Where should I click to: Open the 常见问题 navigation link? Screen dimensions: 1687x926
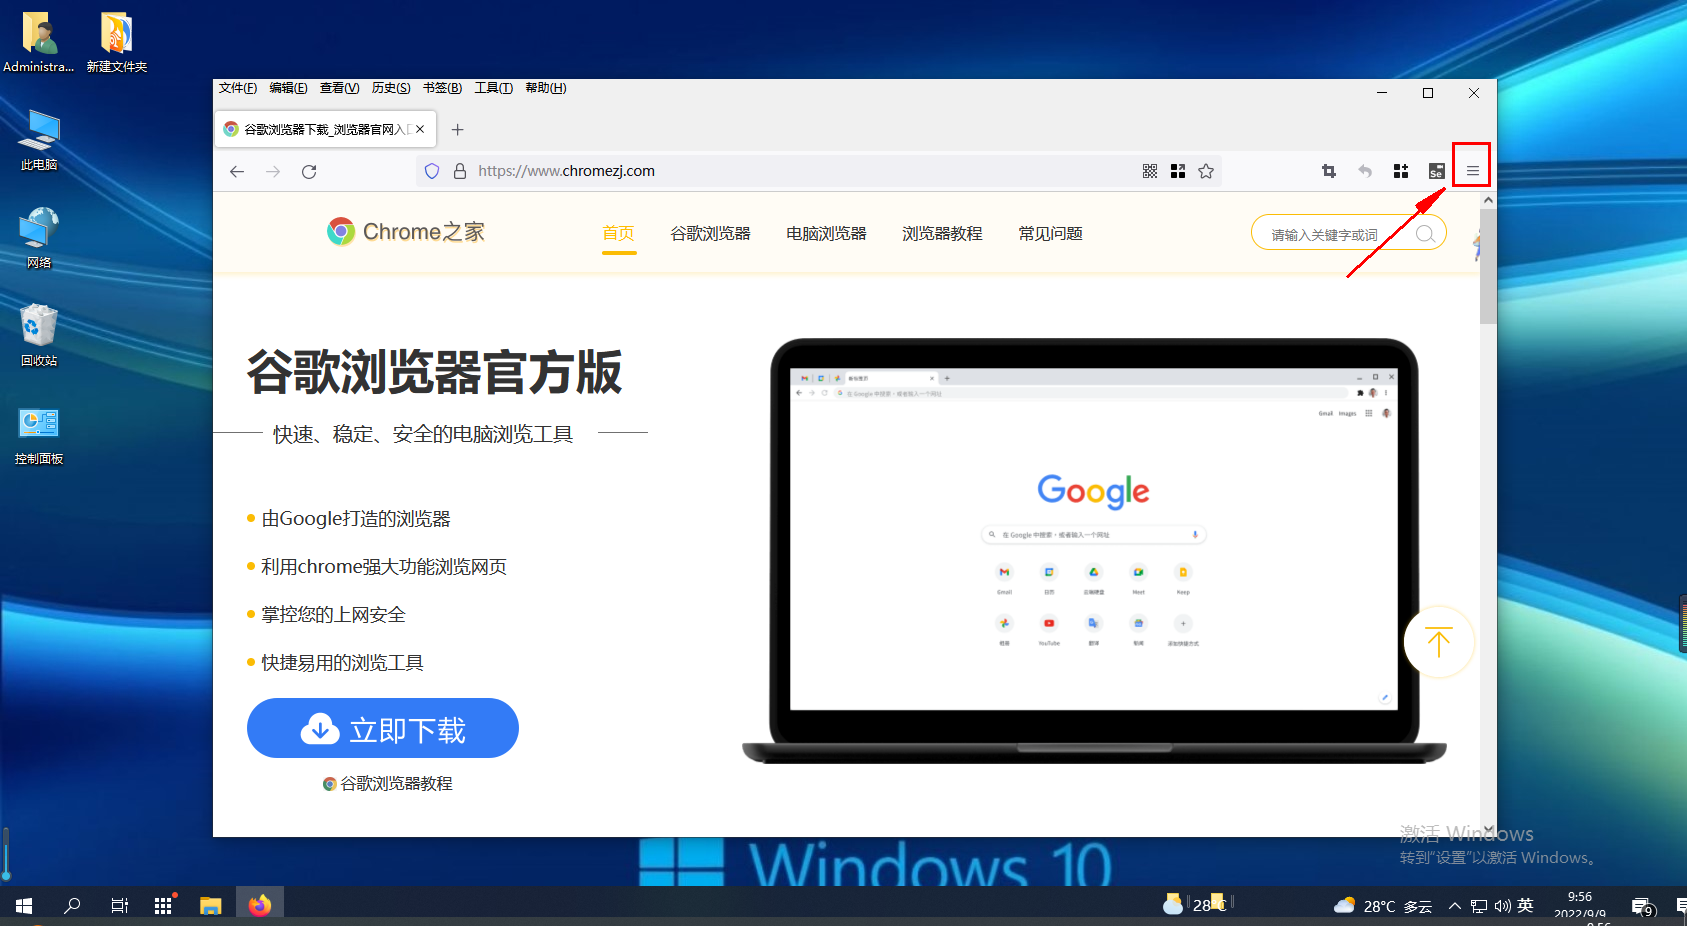(1050, 233)
